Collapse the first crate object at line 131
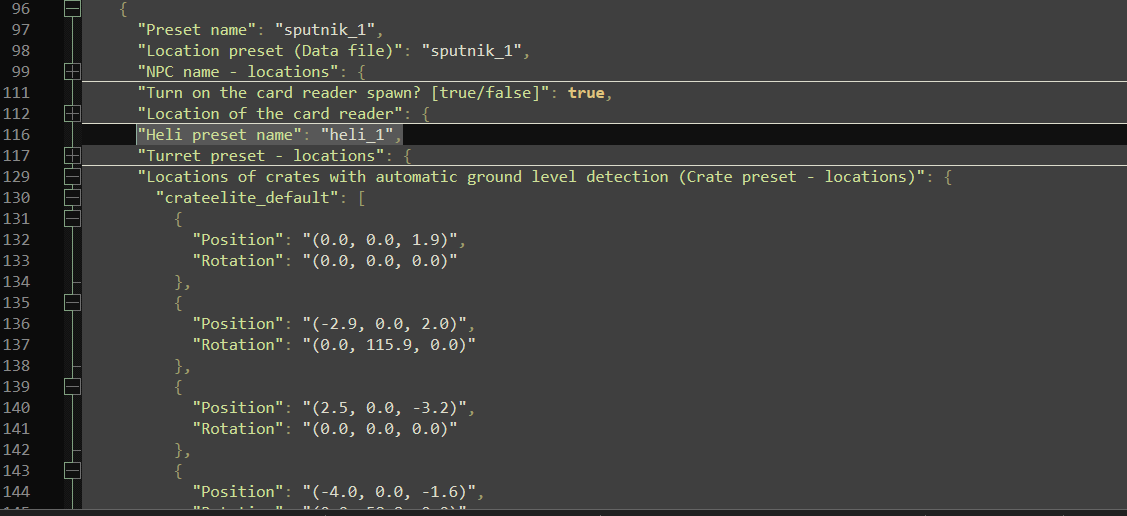Screen dimensions: 1127x516 tap(71, 219)
